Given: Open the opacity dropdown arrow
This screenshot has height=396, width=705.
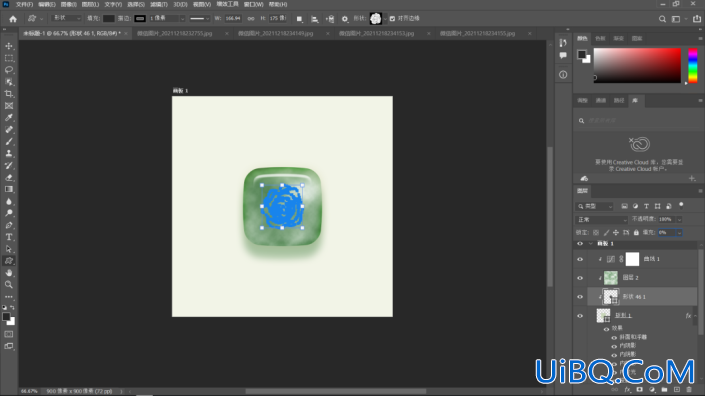Looking at the screenshot, I should pos(679,220).
